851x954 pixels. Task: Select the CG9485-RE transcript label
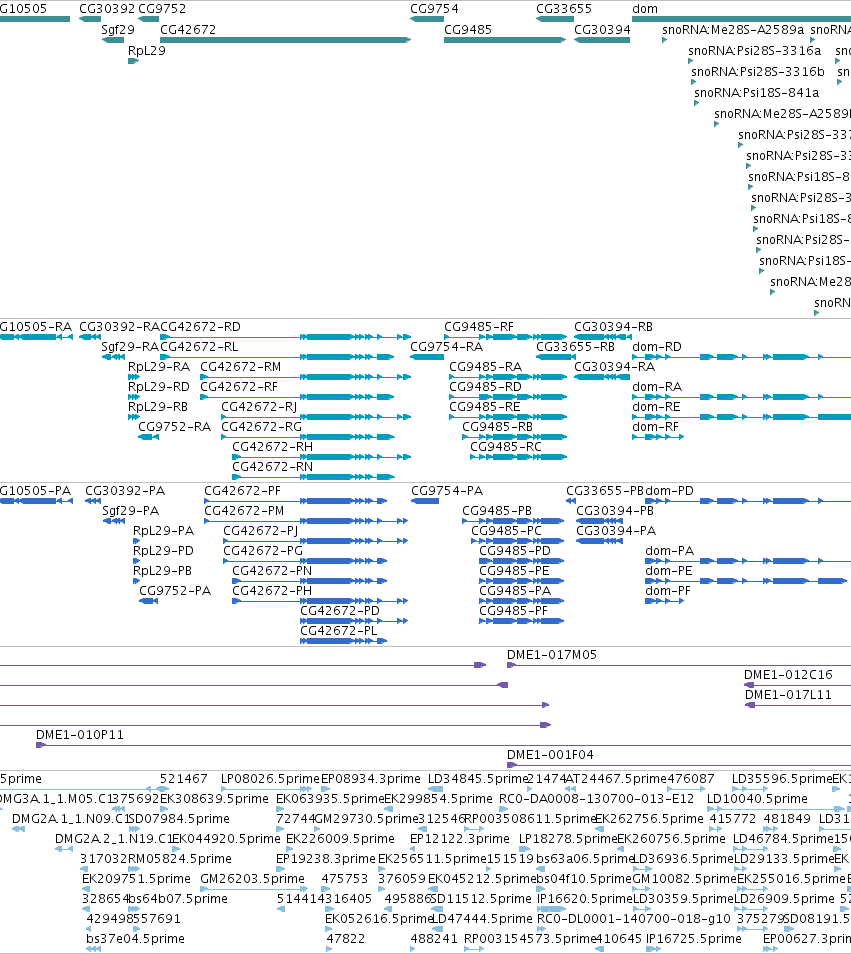[x=485, y=407]
